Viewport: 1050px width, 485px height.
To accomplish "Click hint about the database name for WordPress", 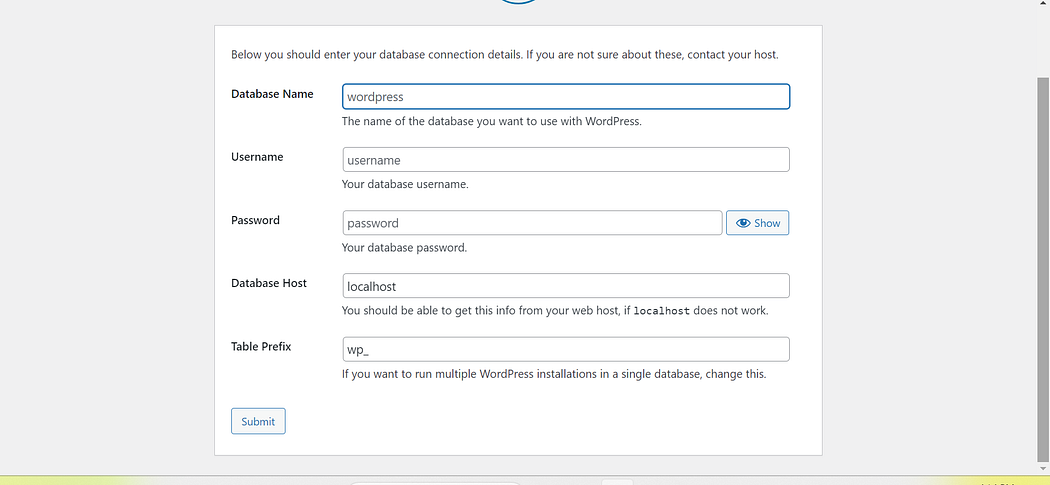I will [492, 122].
